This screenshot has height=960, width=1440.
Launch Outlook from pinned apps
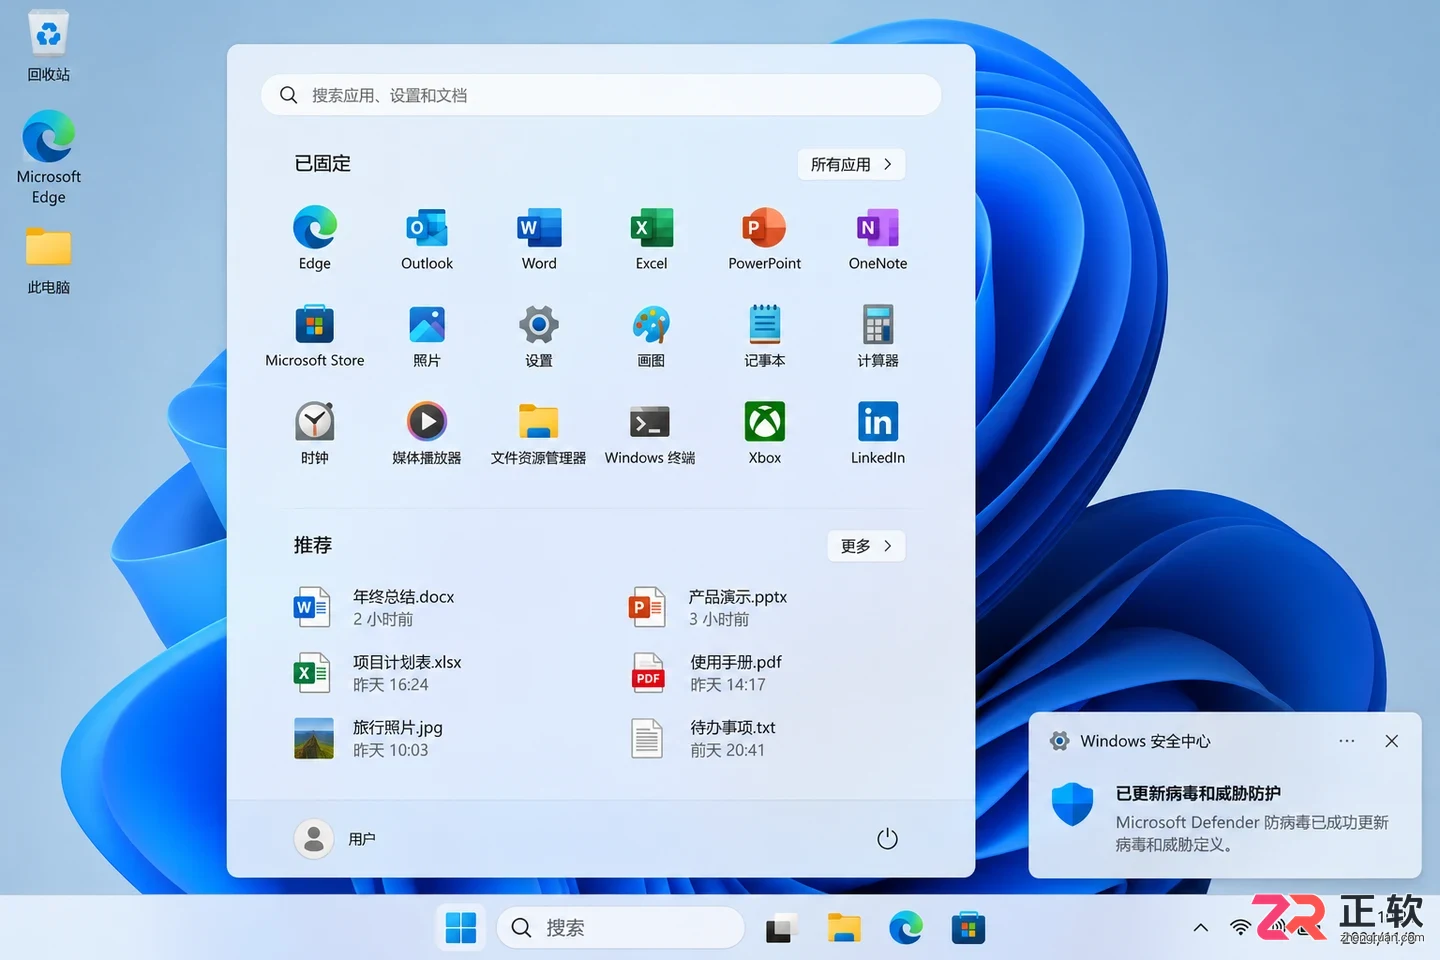pyautogui.click(x=427, y=238)
